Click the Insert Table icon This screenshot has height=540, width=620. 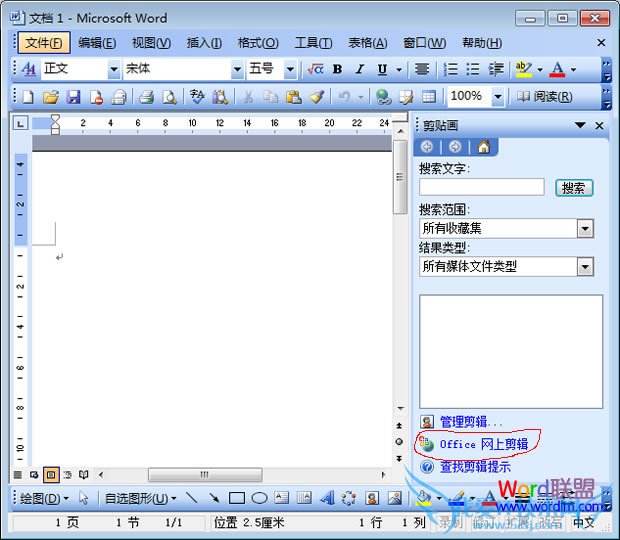[x=429, y=96]
